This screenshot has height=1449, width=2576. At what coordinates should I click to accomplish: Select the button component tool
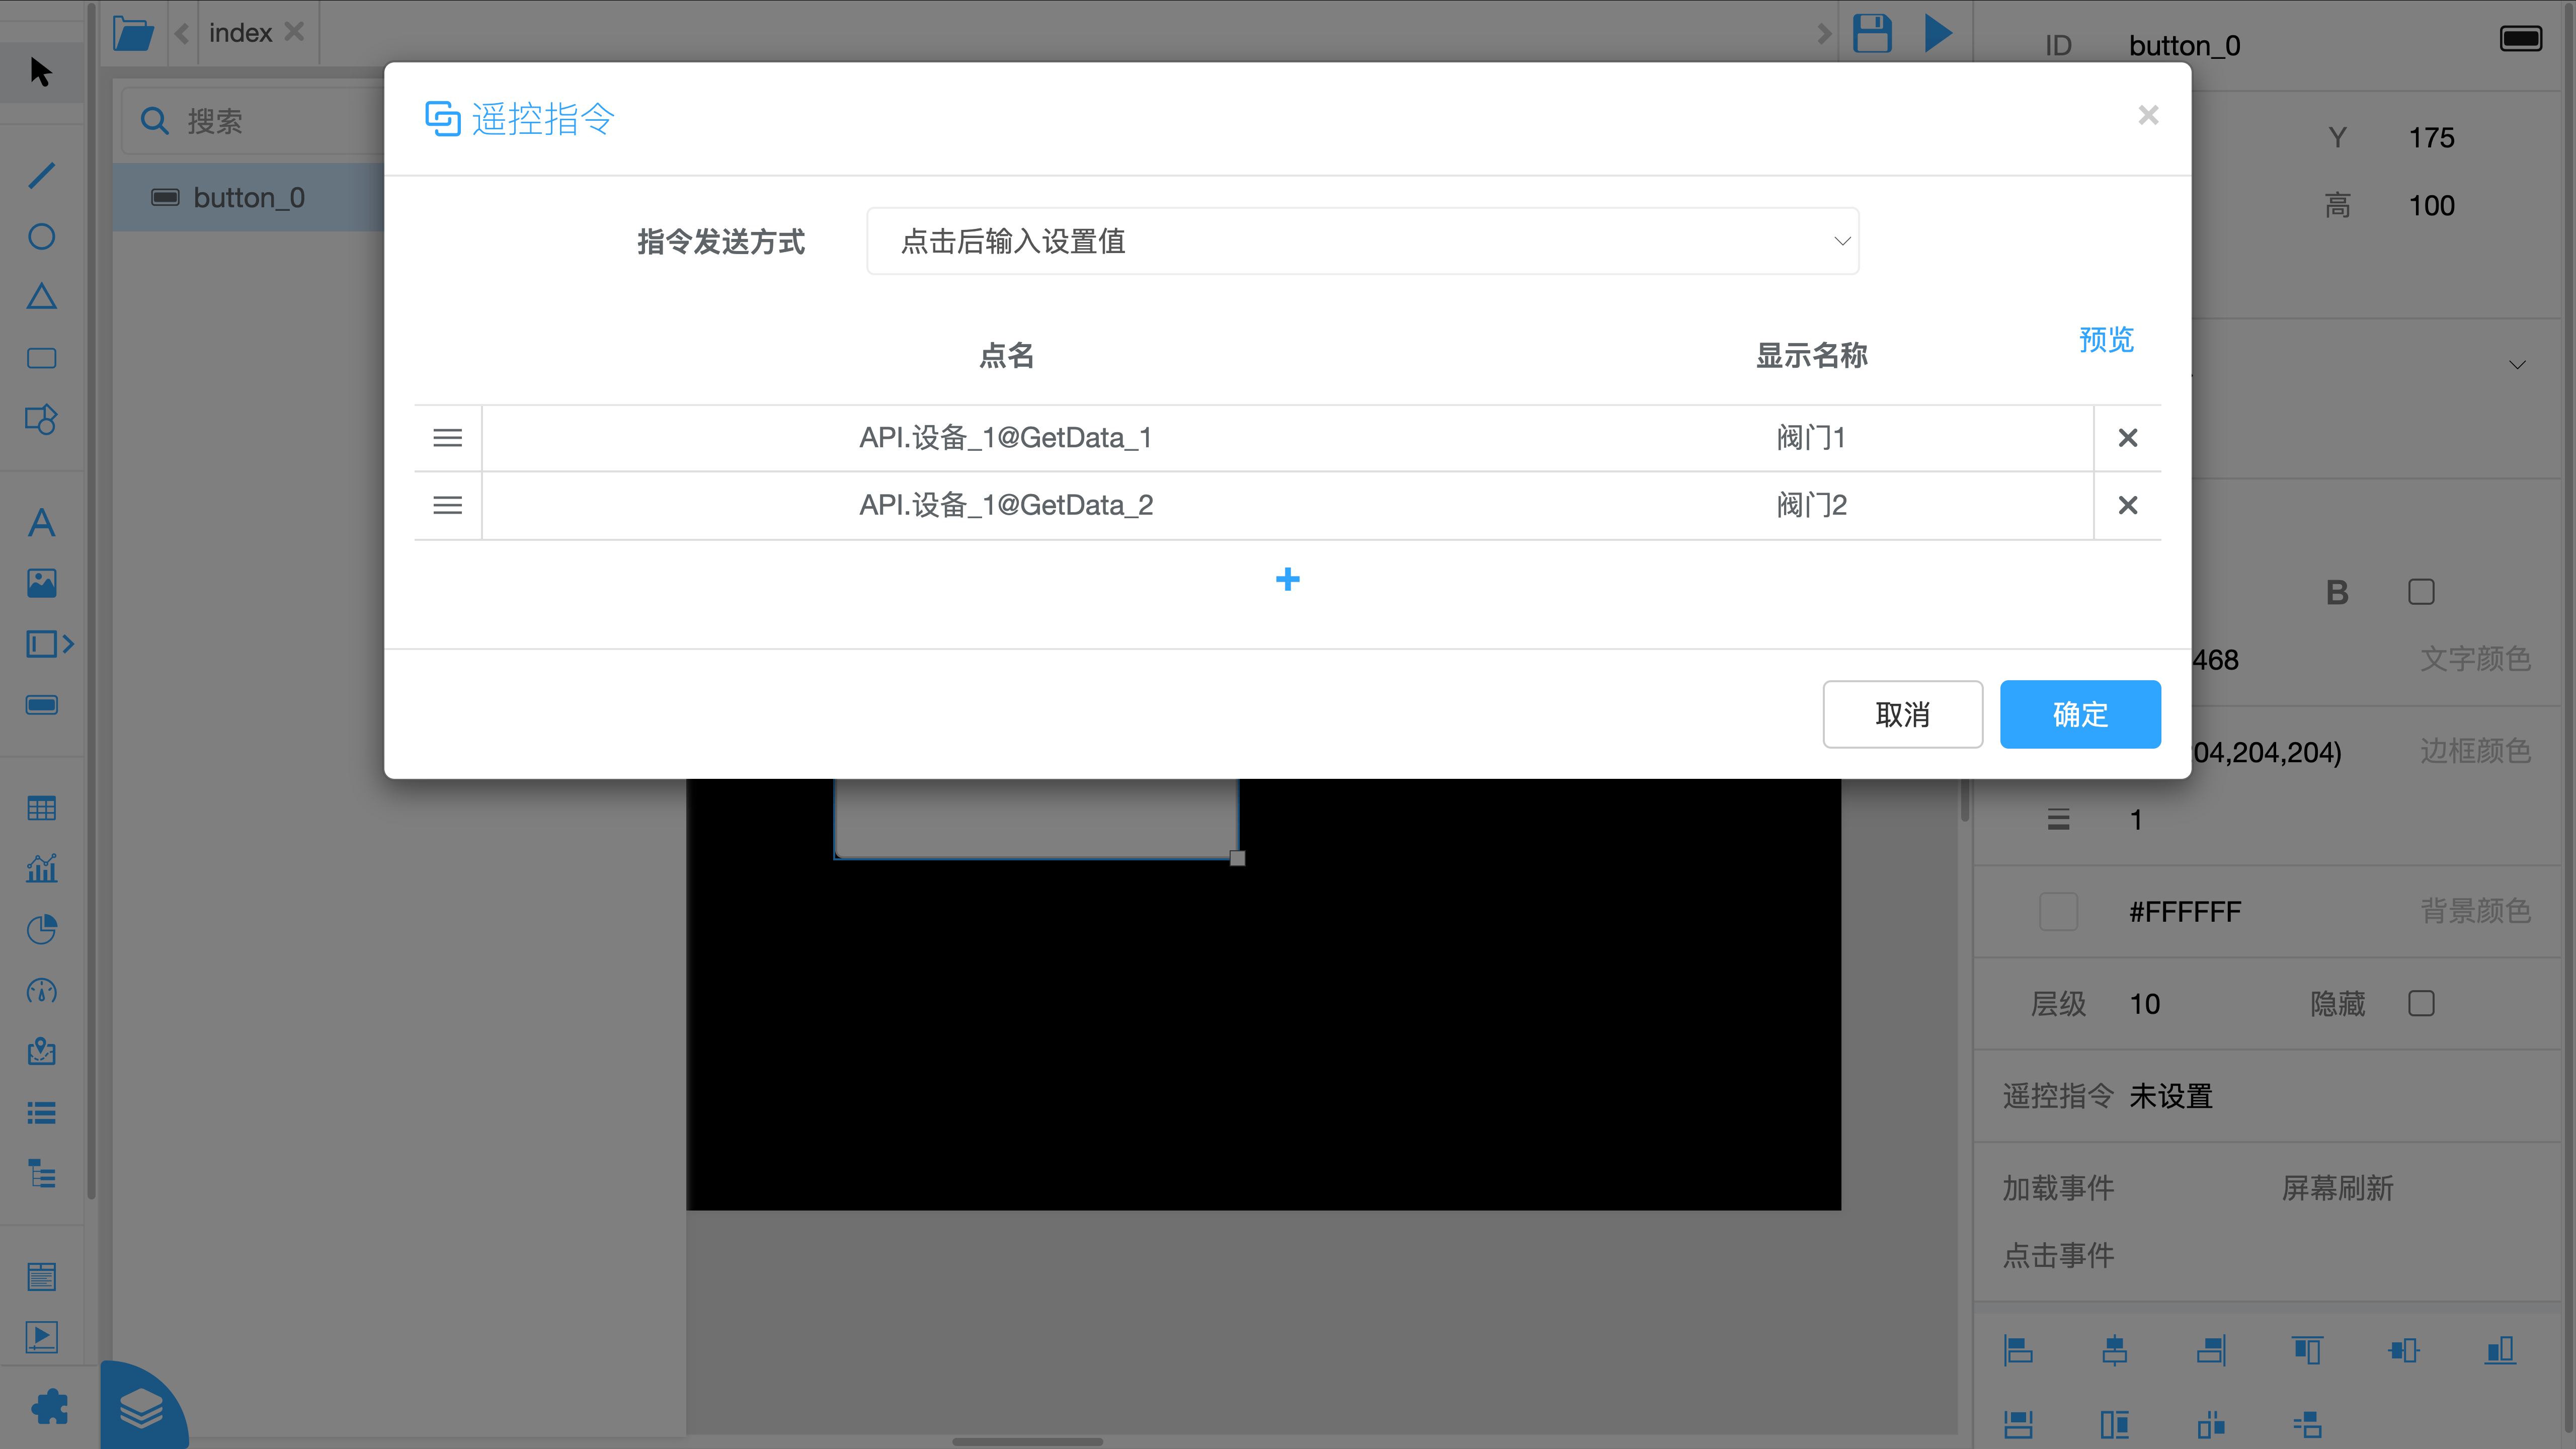41,705
